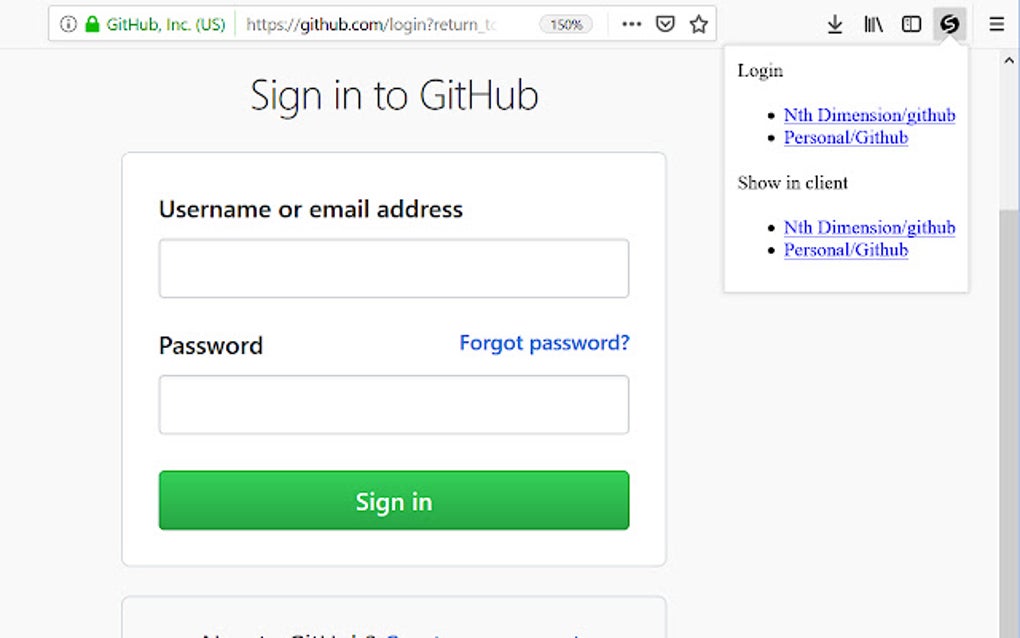Click the Save to Pocket icon

click(x=665, y=24)
